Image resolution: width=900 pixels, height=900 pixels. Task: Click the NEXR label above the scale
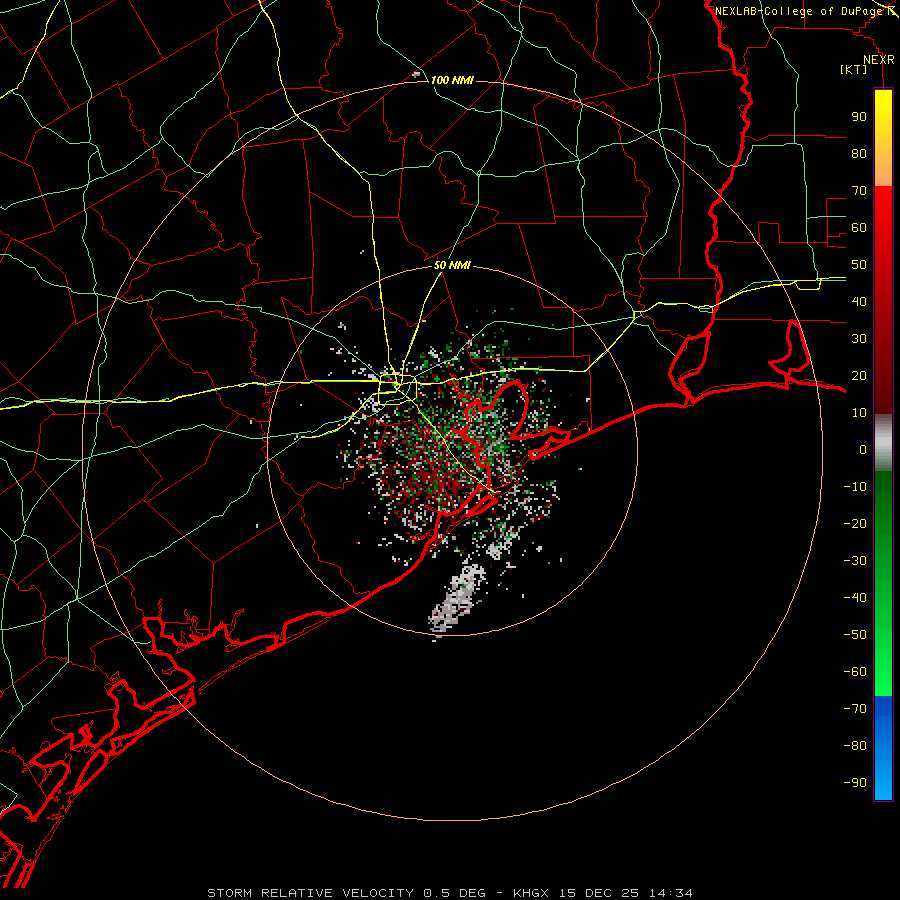point(878,60)
